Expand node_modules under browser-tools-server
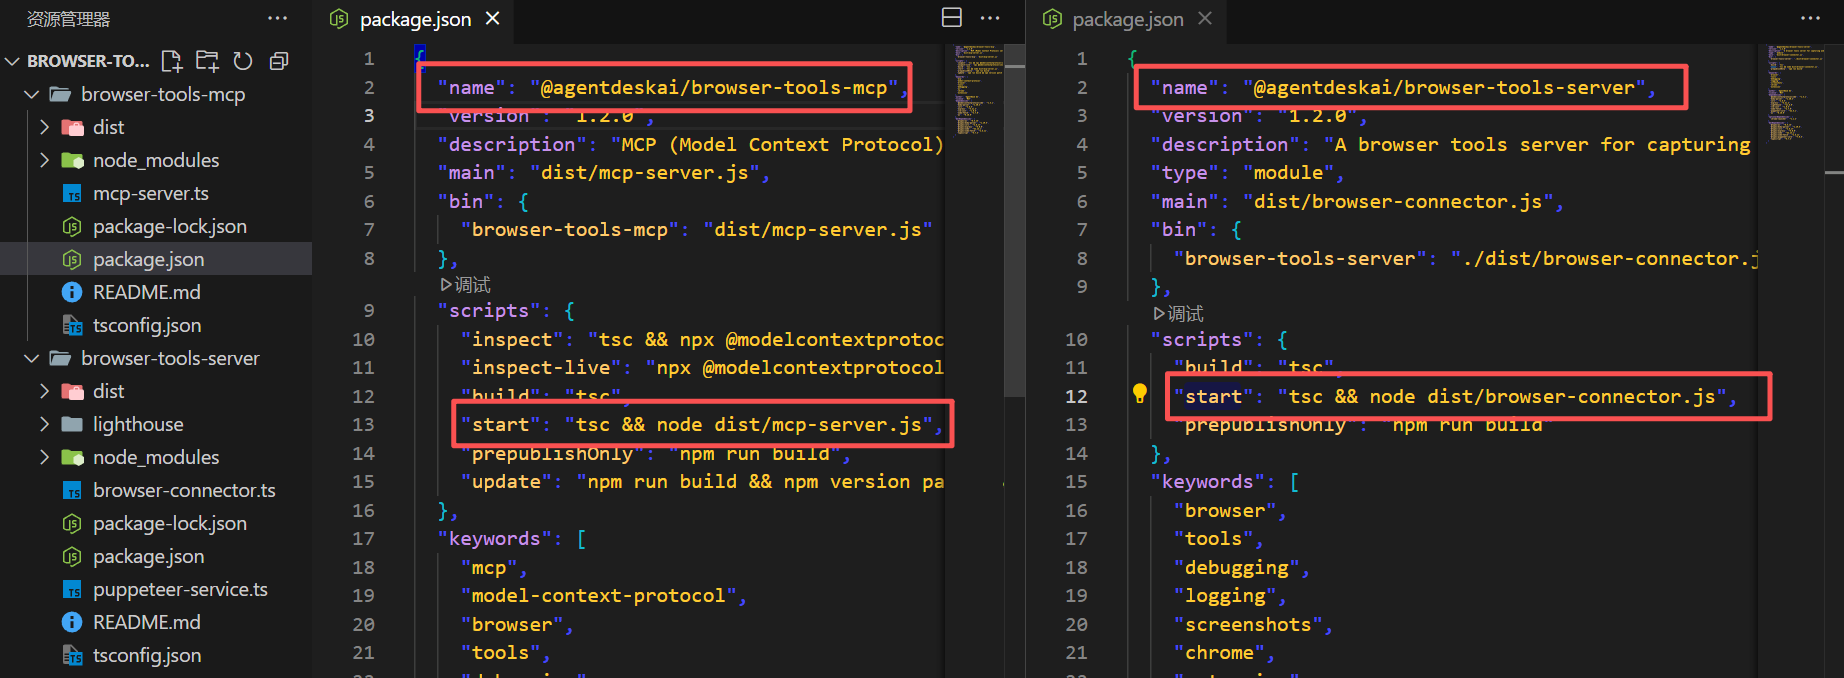 point(44,457)
